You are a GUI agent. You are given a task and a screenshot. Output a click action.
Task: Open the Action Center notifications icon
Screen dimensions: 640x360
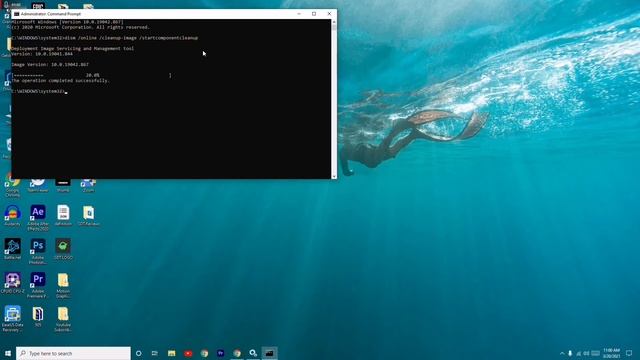(629, 353)
